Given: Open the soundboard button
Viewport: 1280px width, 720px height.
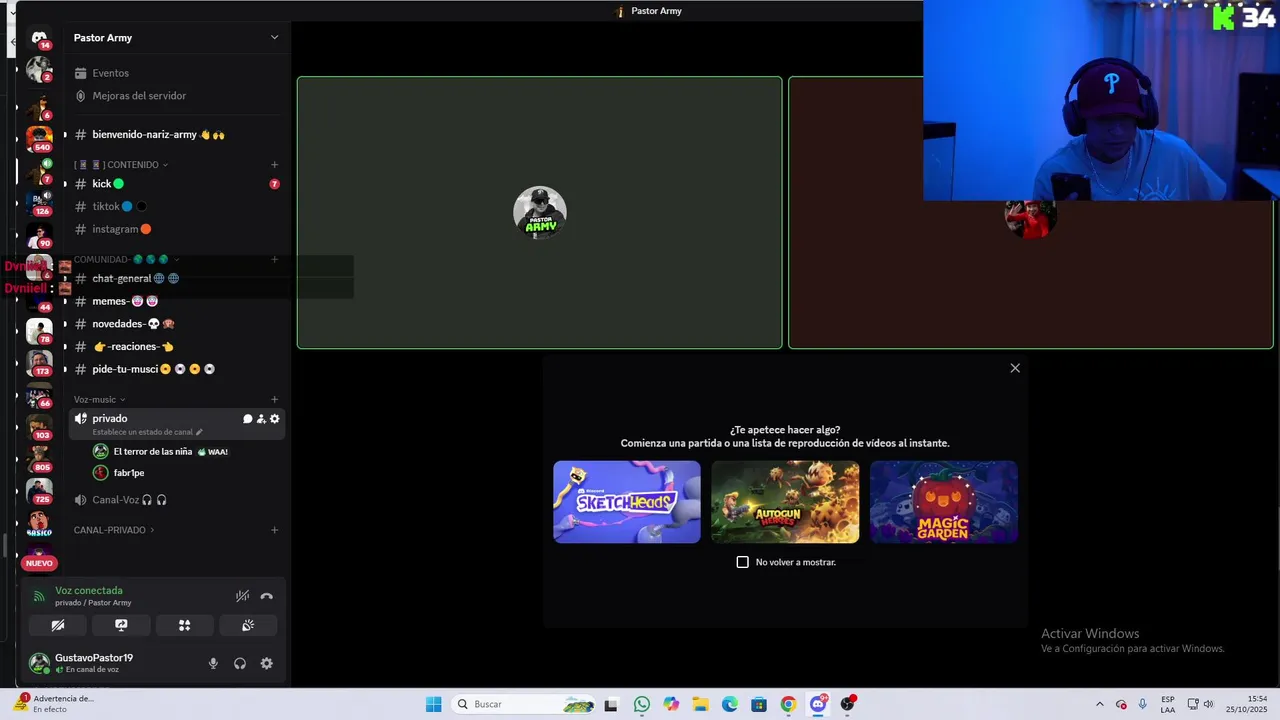Looking at the screenshot, I should [x=247, y=625].
